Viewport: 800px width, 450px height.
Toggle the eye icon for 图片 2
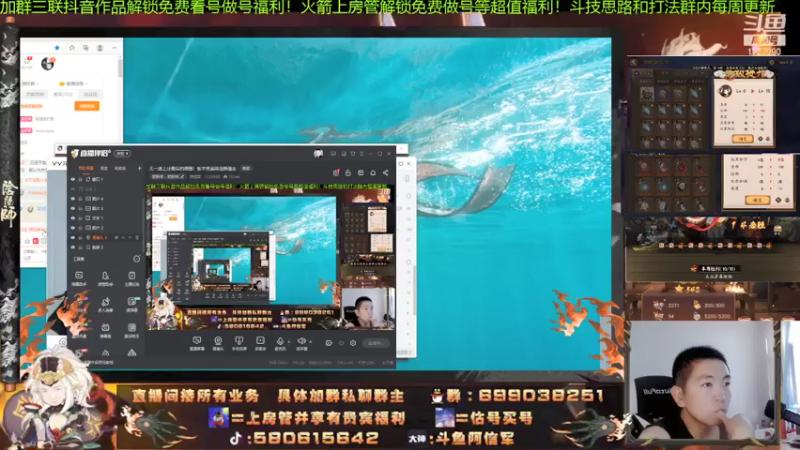[x=73, y=228]
